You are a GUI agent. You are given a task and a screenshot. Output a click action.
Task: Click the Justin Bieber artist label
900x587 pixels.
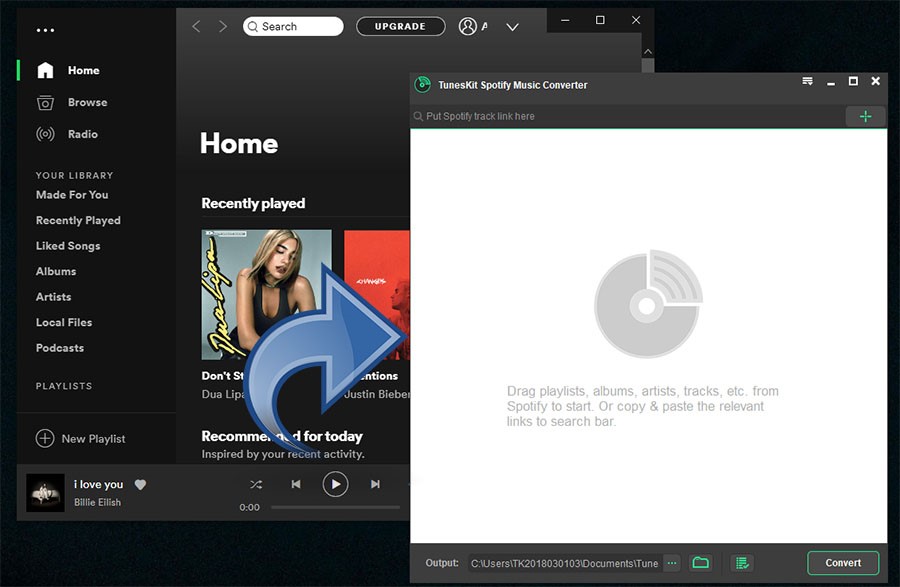click(x=377, y=394)
